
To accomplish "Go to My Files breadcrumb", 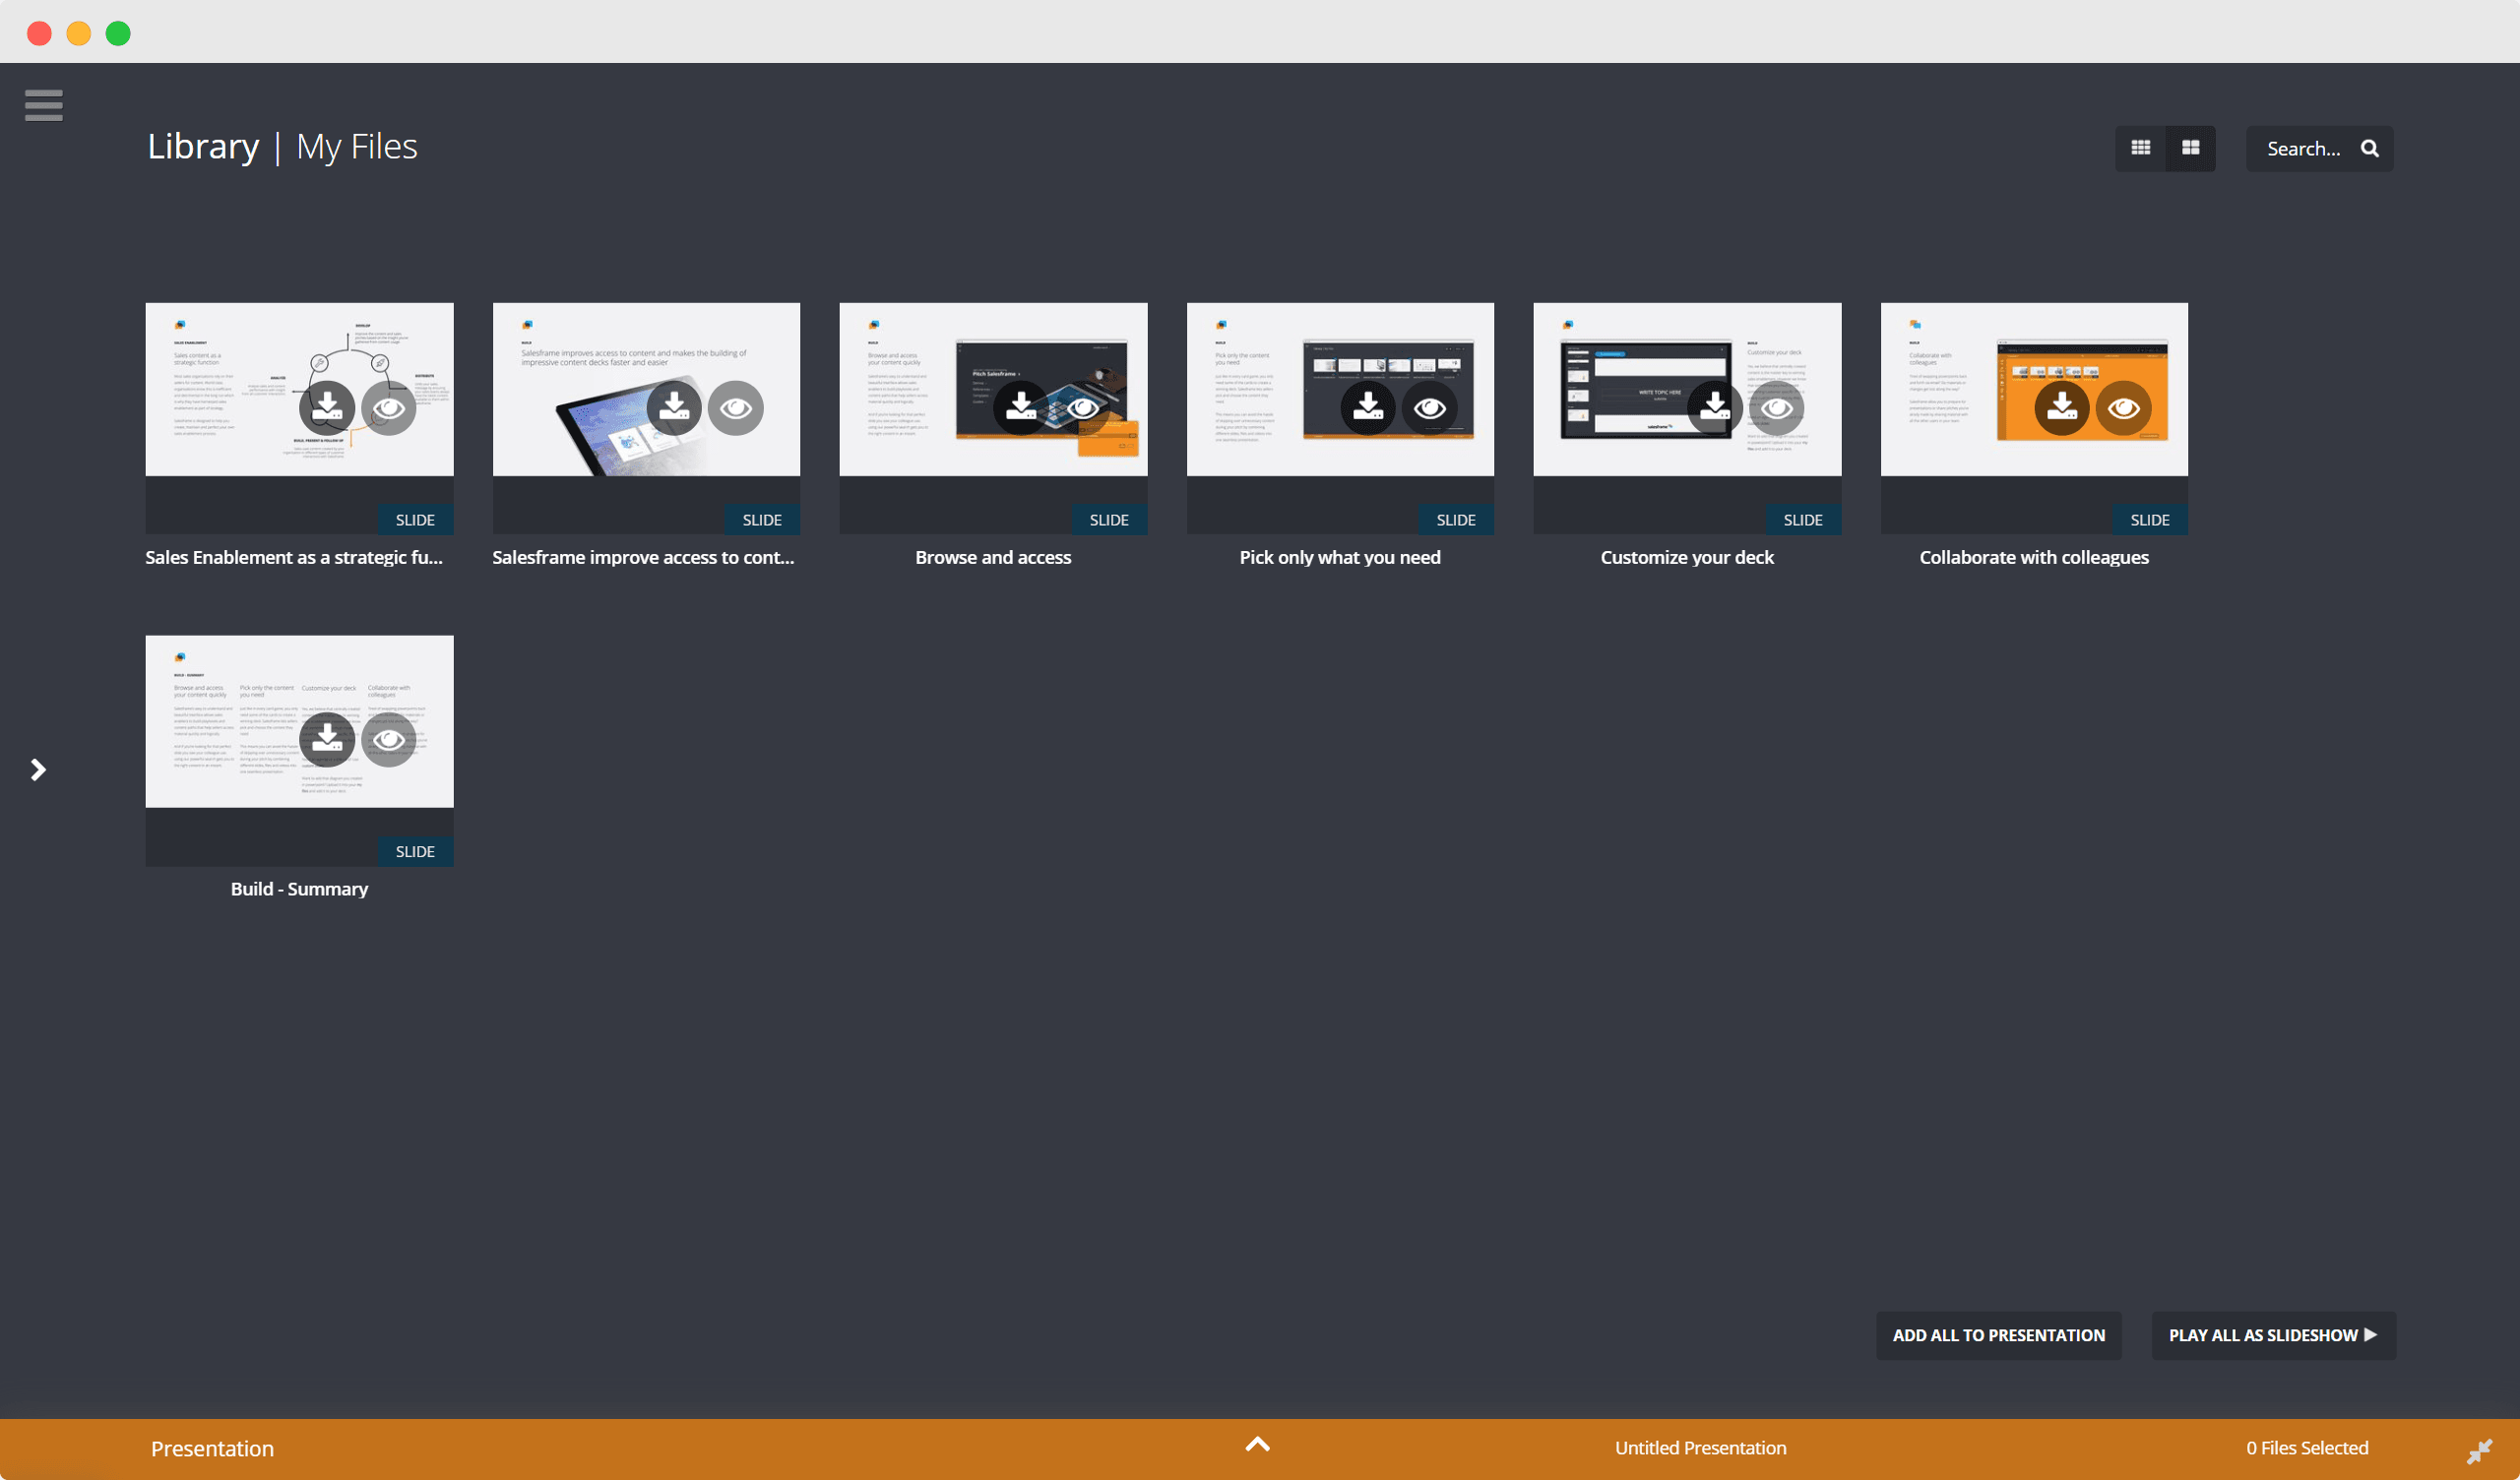I will click(x=356, y=147).
